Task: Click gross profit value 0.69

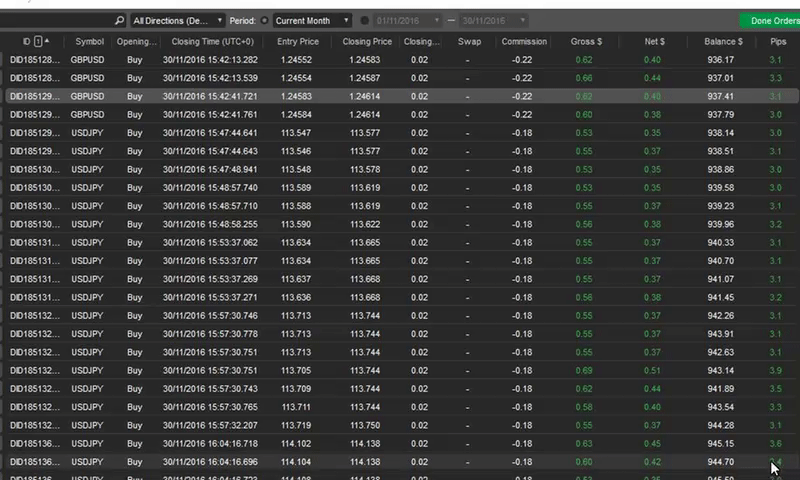Action: (x=584, y=370)
